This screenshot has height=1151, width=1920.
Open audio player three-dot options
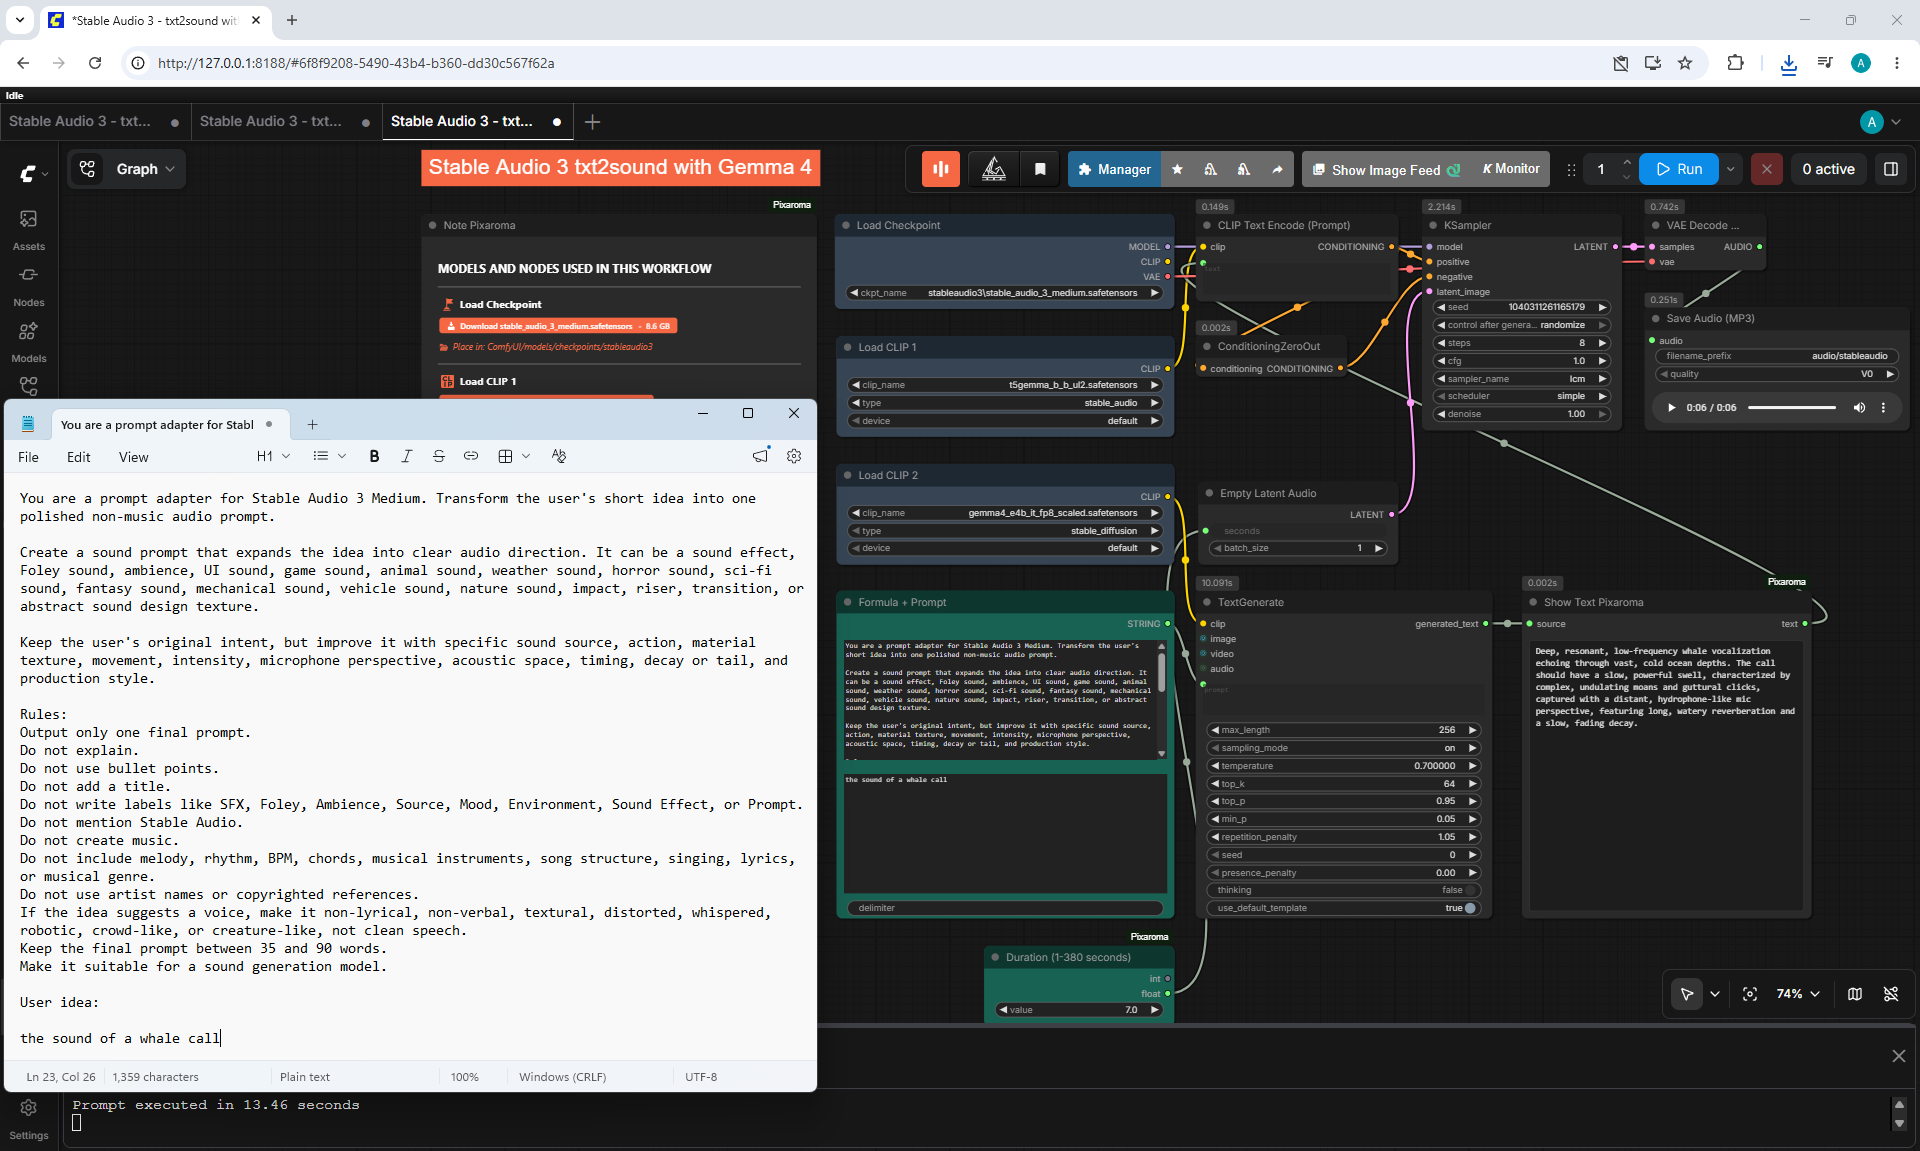pos(1883,407)
